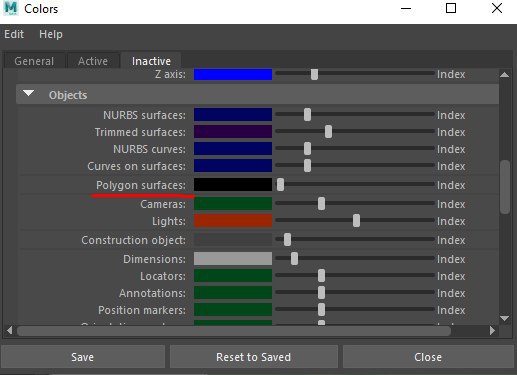Click the Locators slider handle
Image resolution: width=517 pixels, height=375 pixels.
(x=321, y=276)
